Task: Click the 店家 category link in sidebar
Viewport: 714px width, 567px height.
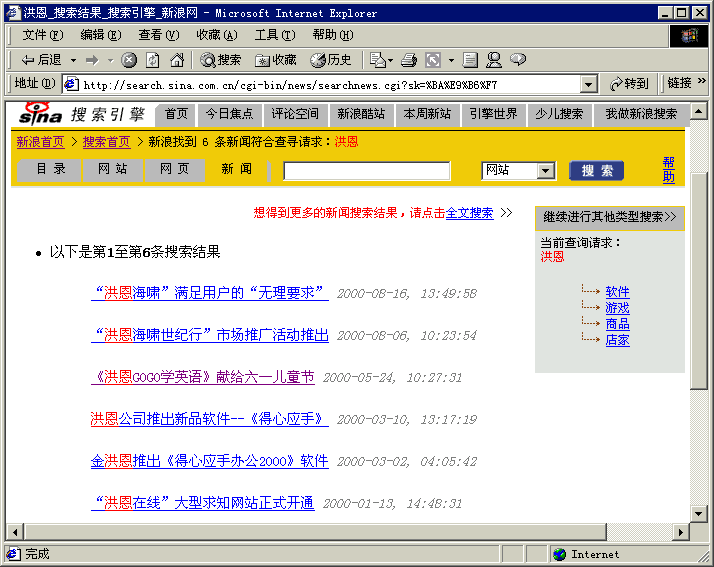Action: pos(617,340)
